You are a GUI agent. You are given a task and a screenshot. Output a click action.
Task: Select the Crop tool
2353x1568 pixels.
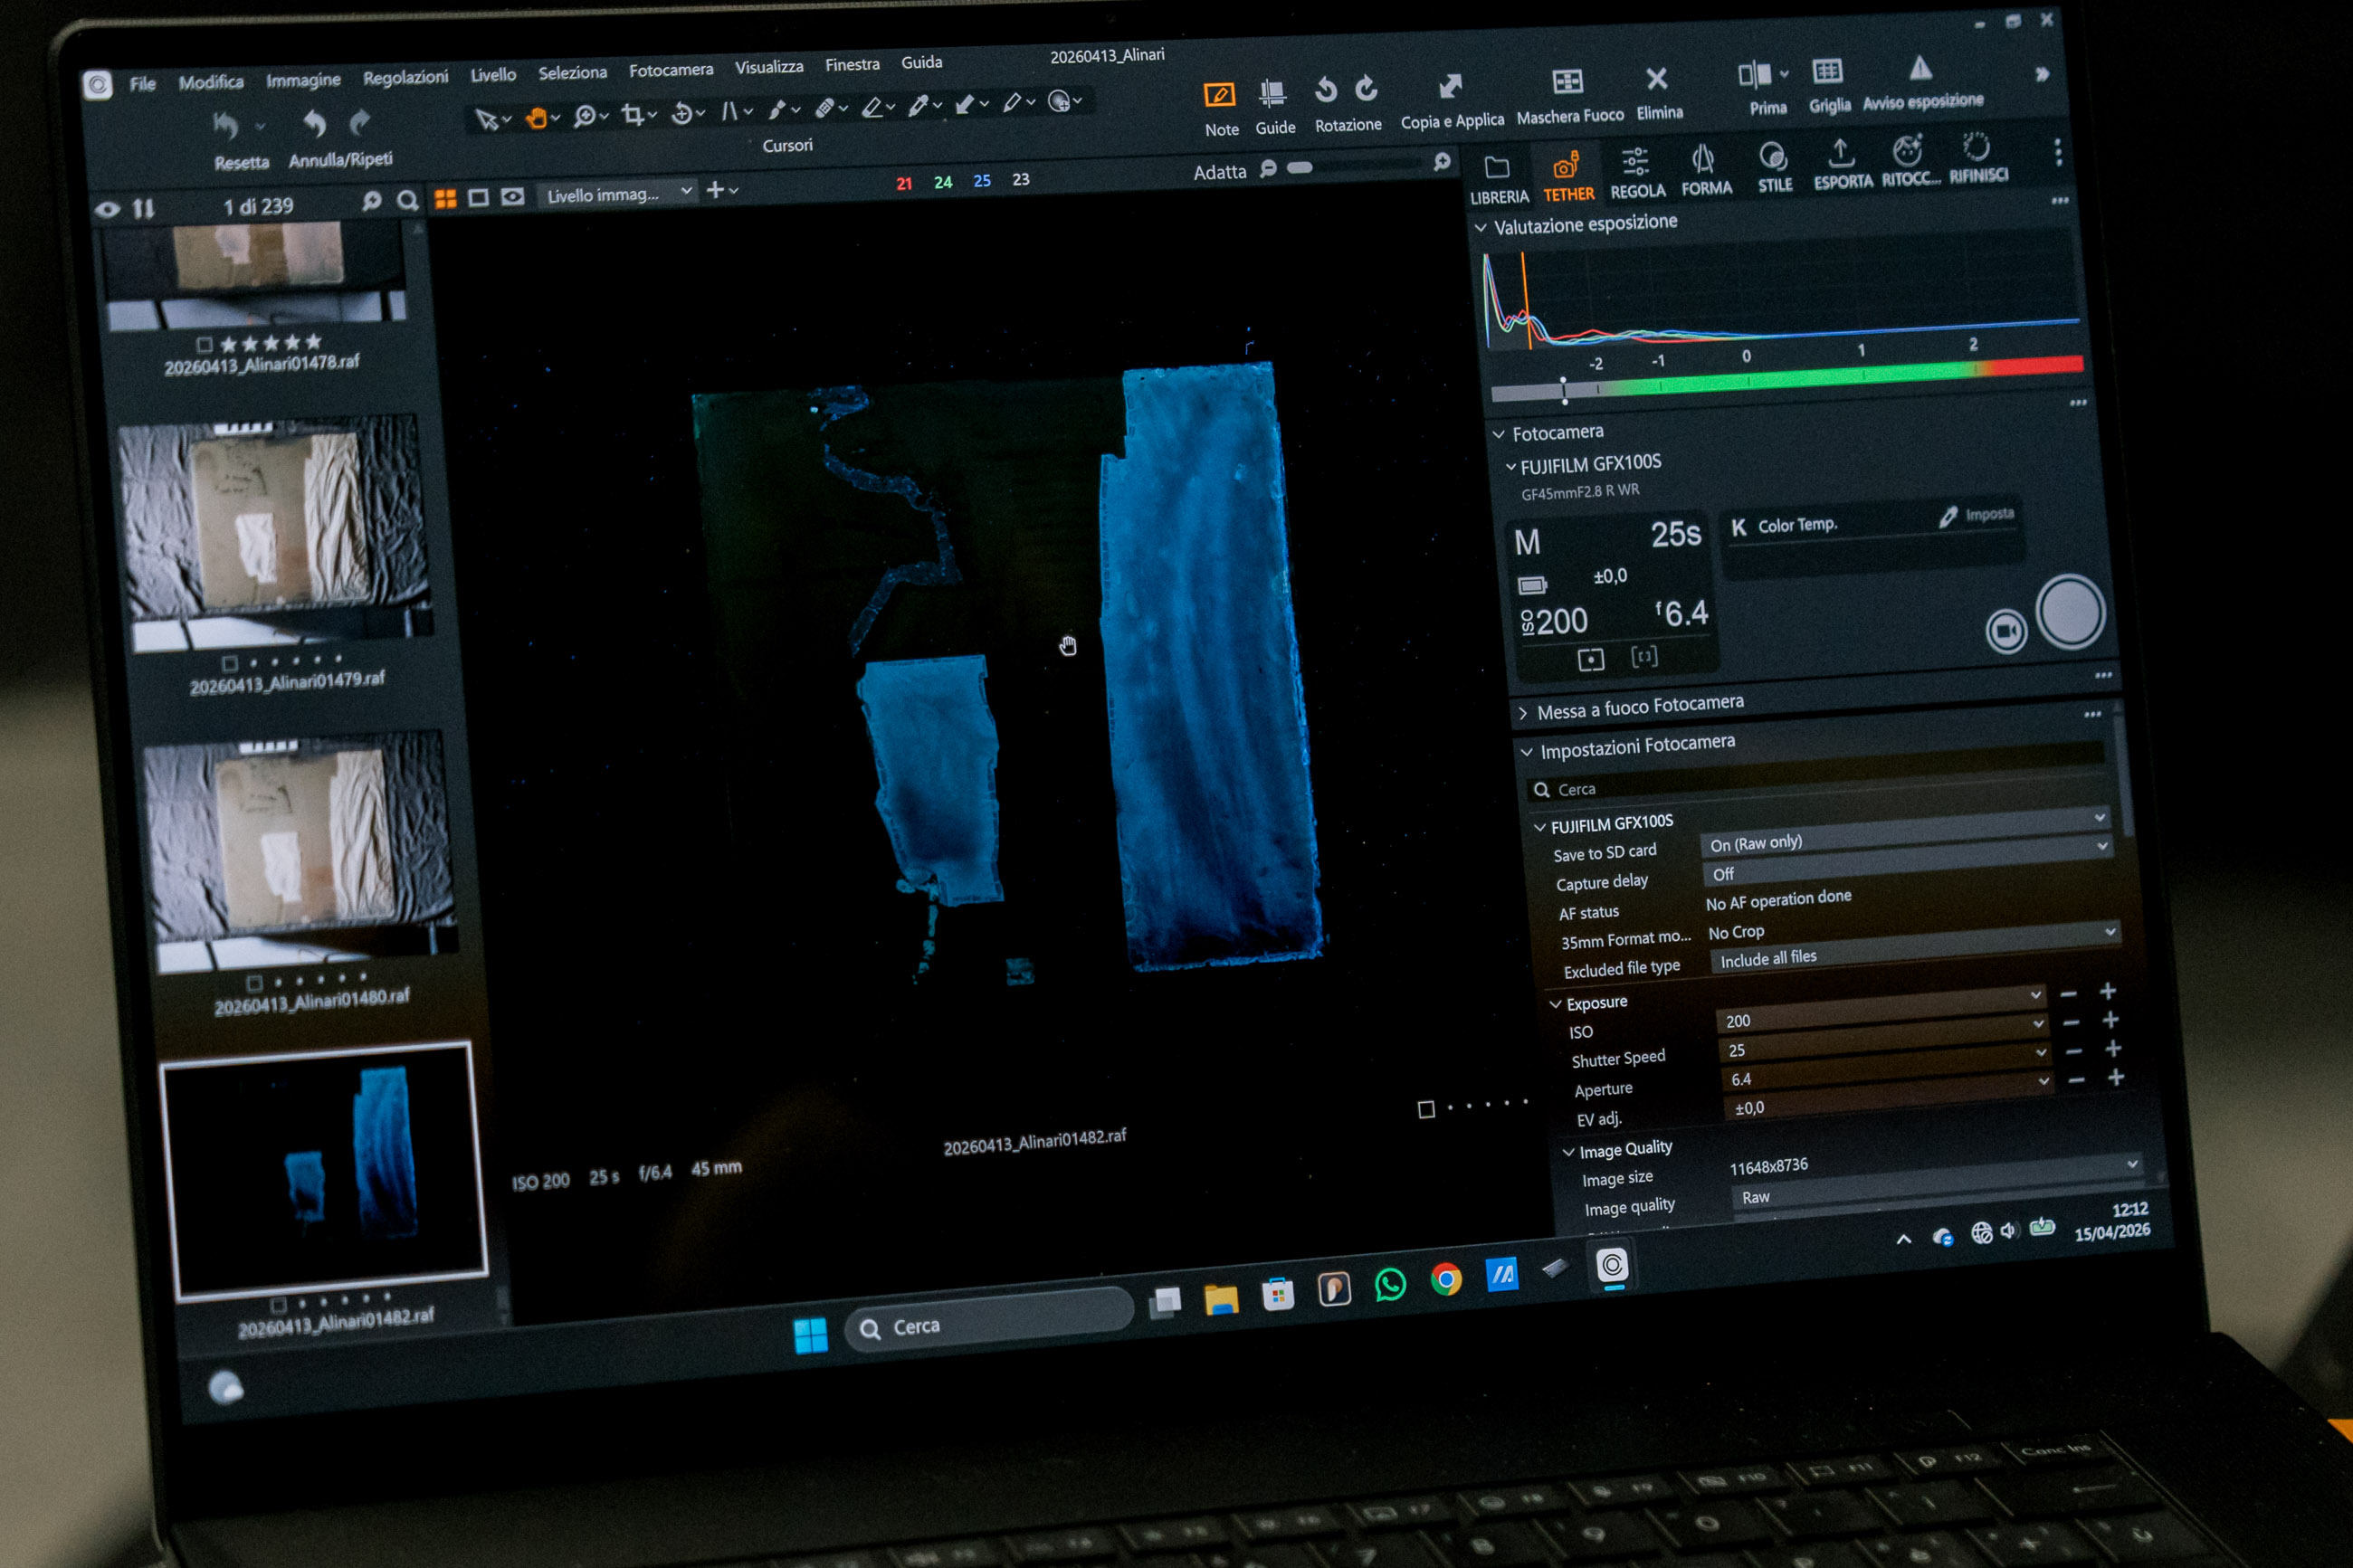click(x=632, y=114)
